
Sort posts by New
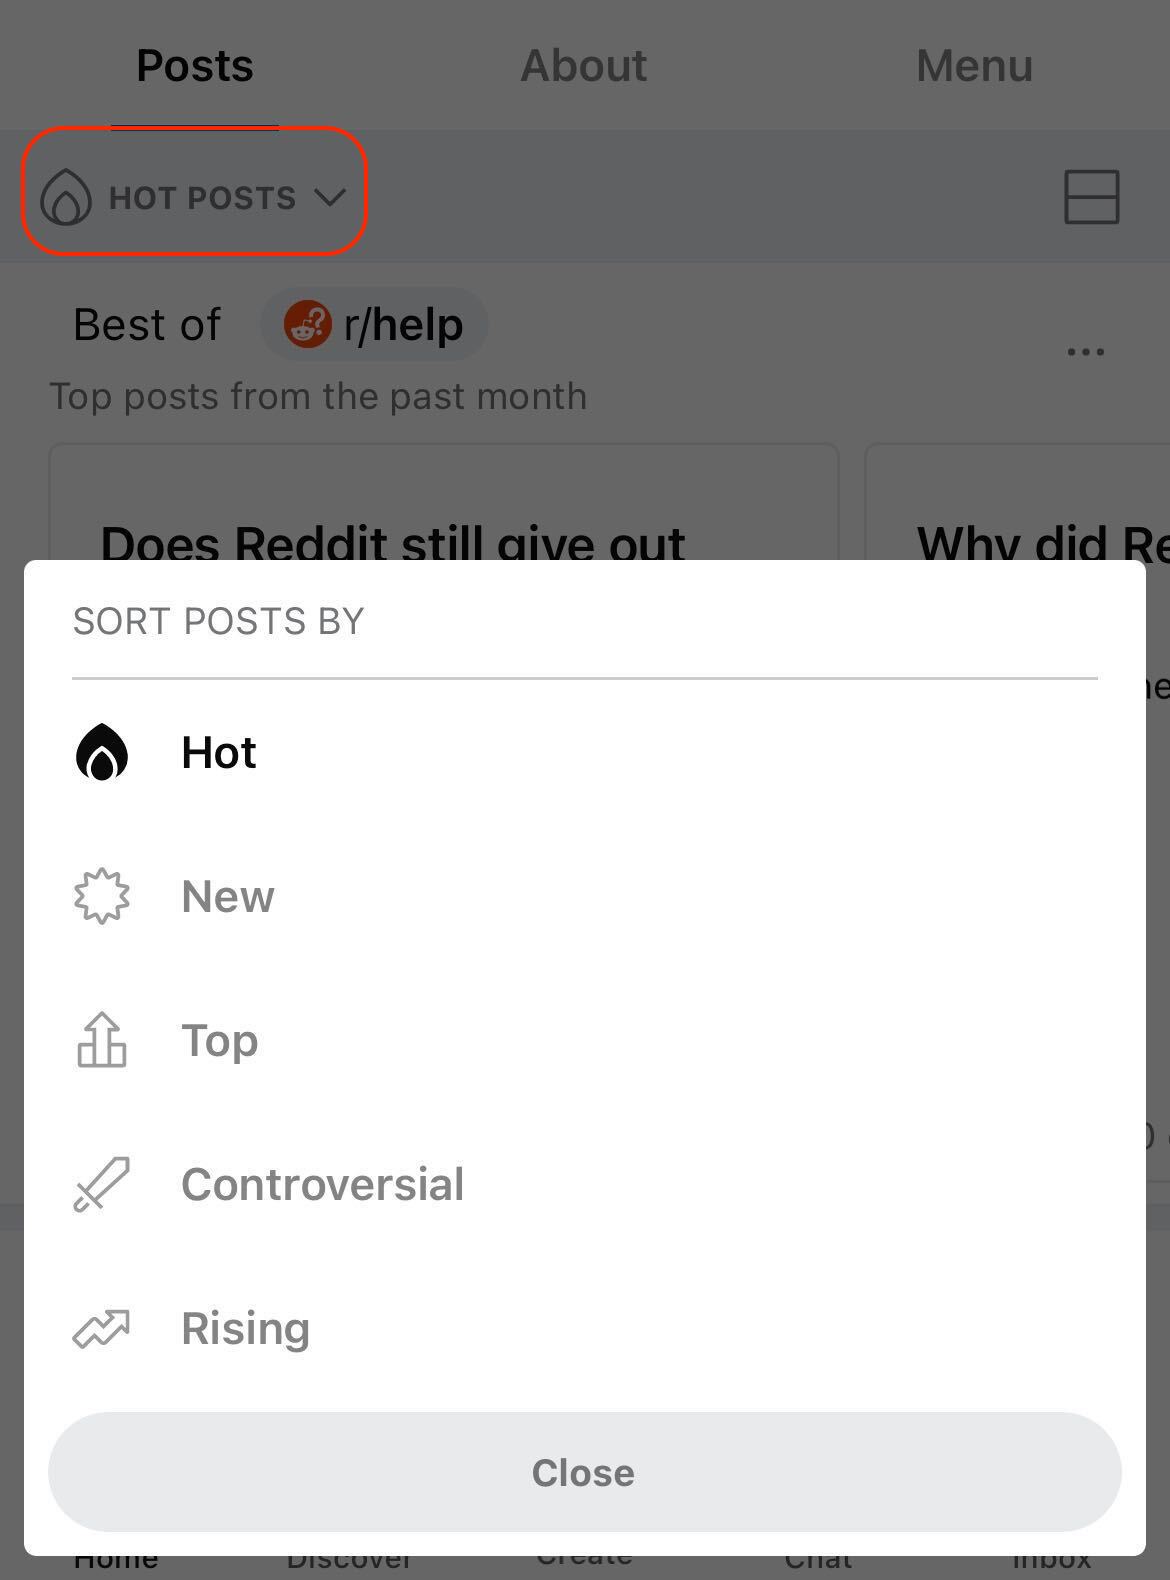click(x=585, y=896)
